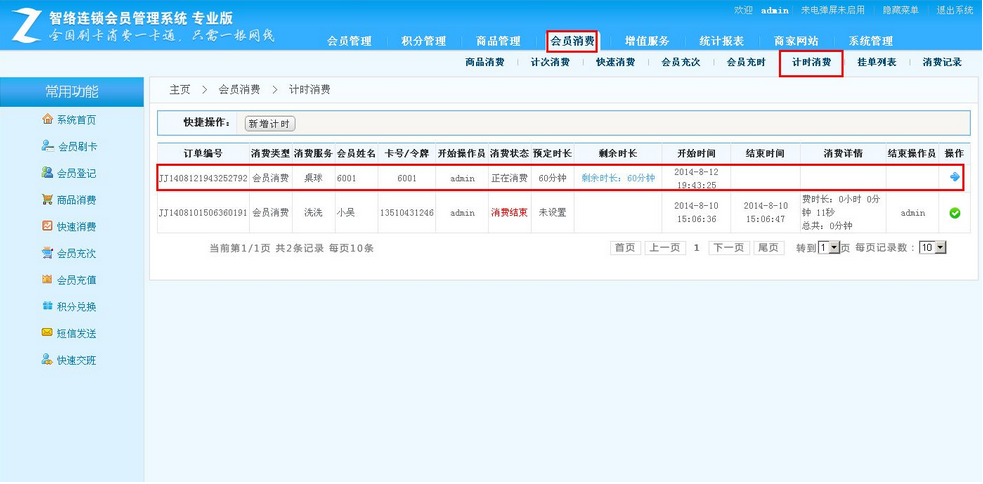Click the 退出系统 logout link

tap(954, 10)
